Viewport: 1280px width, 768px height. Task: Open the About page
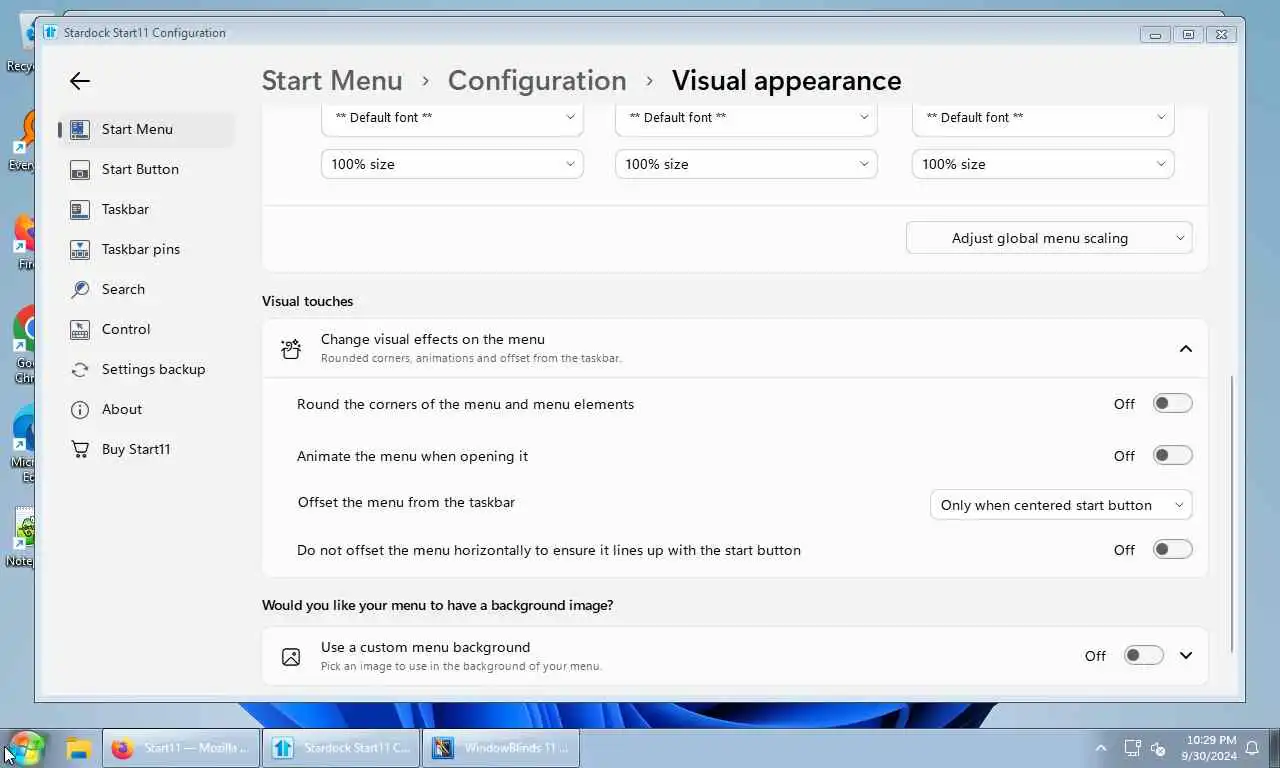click(147, 409)
